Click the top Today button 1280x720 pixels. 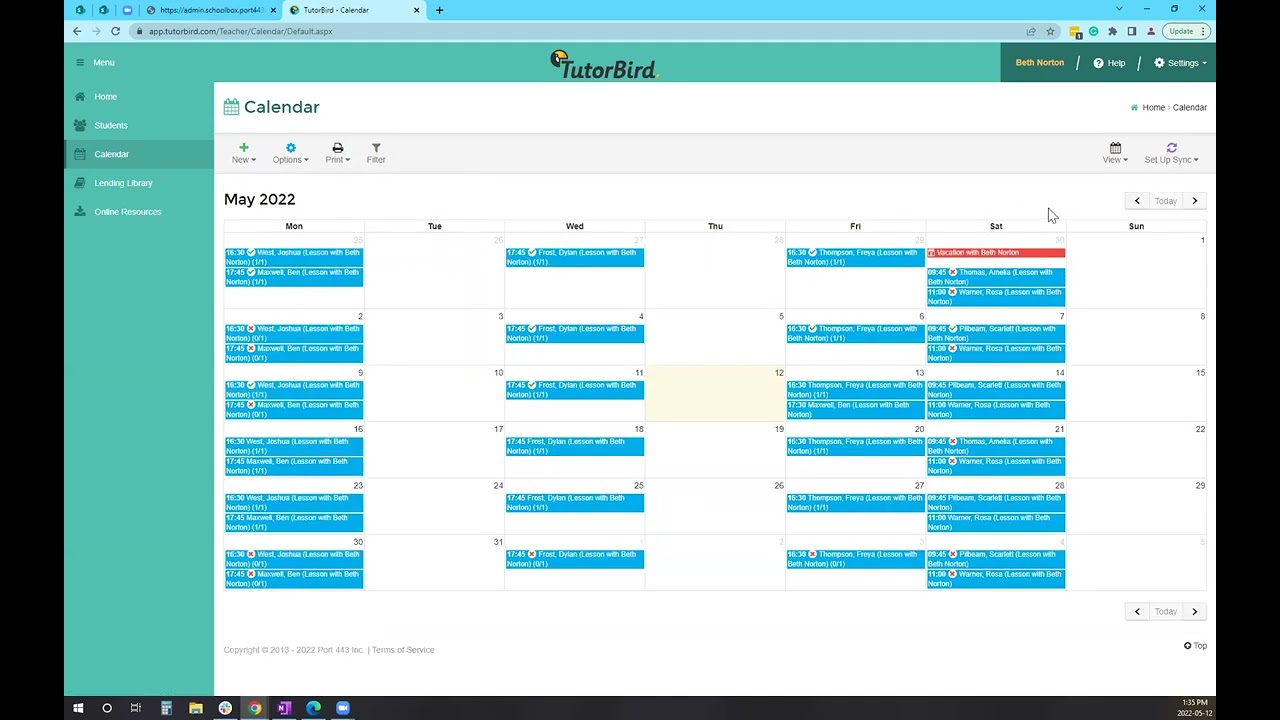click(x=1166, y=201)
